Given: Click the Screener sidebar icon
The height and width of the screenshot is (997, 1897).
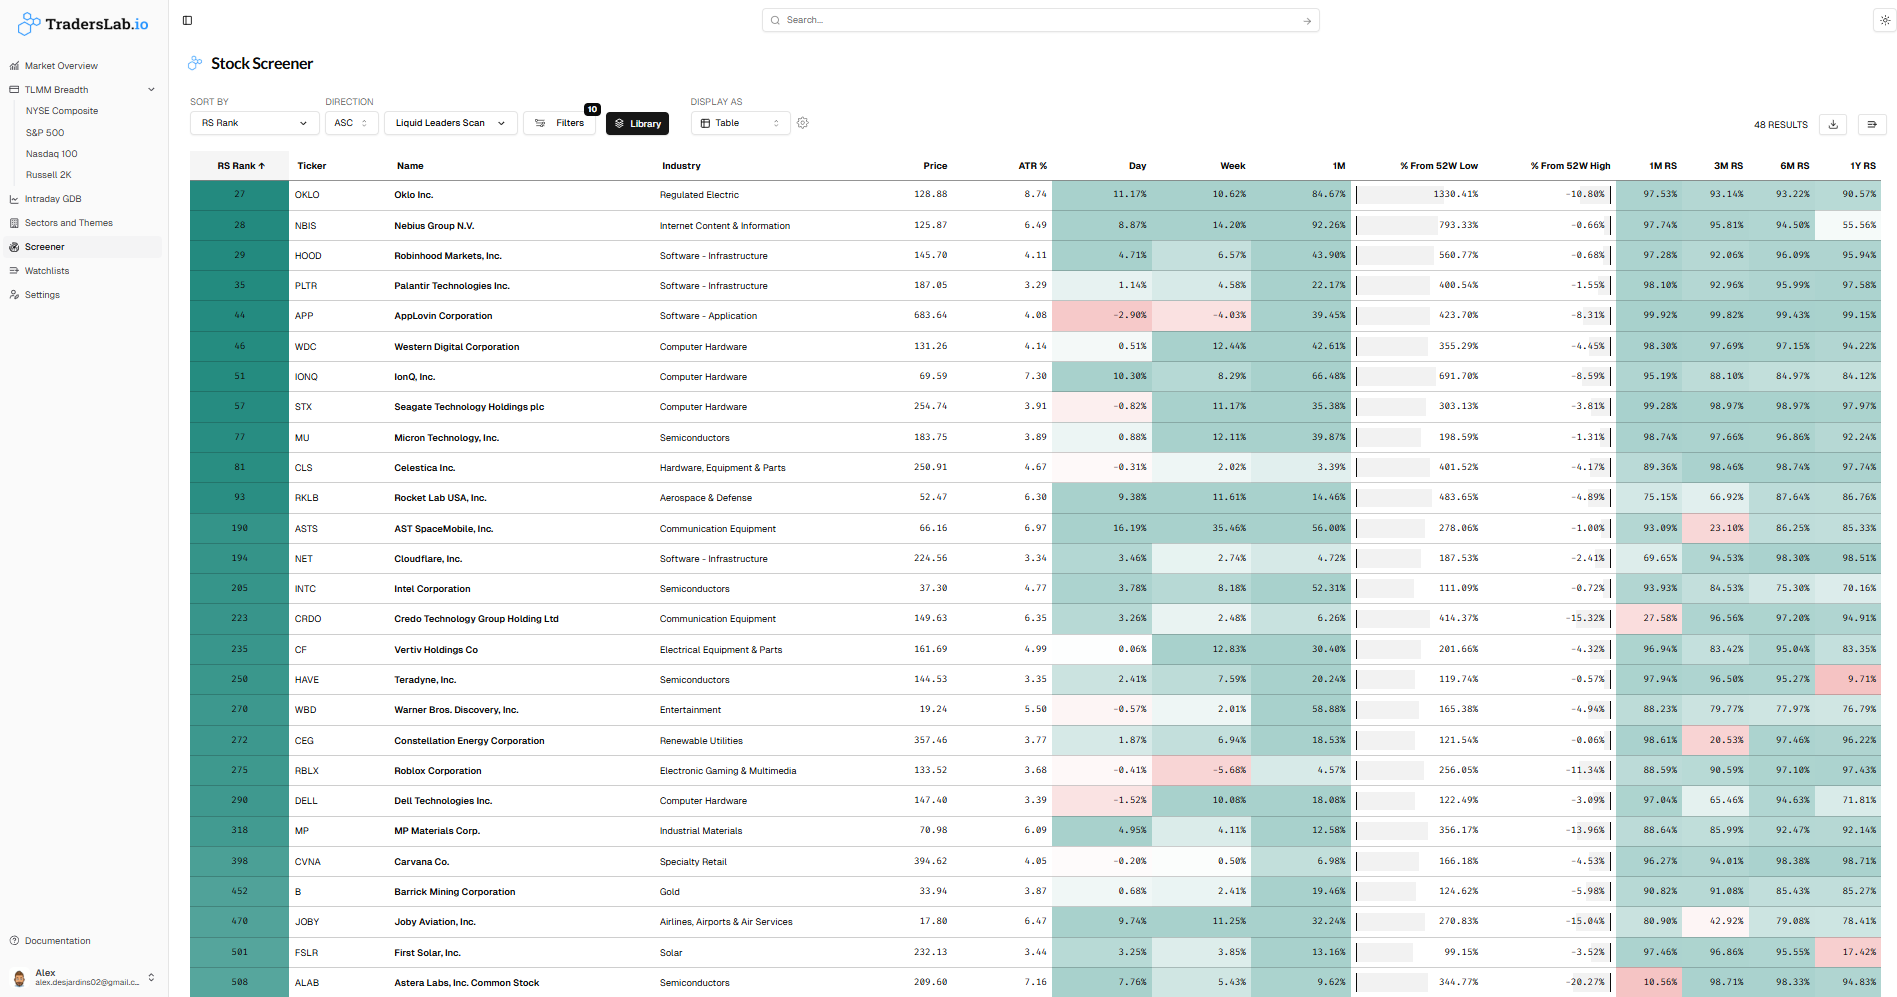Looking at the screenshot, I should click(14, 247).
